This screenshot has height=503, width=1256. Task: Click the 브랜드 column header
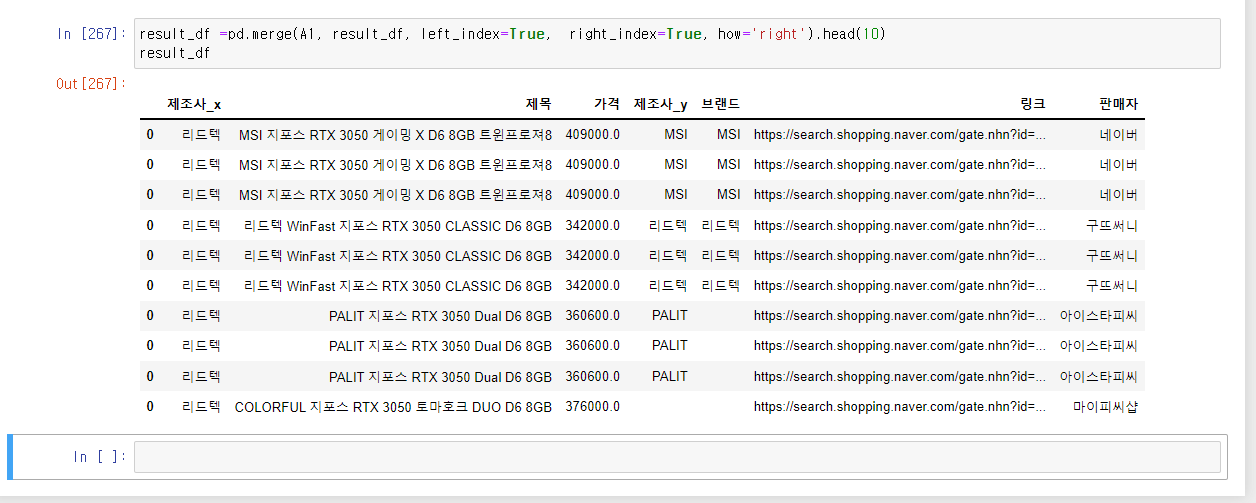pyautogui.click(x=721, y=103)
